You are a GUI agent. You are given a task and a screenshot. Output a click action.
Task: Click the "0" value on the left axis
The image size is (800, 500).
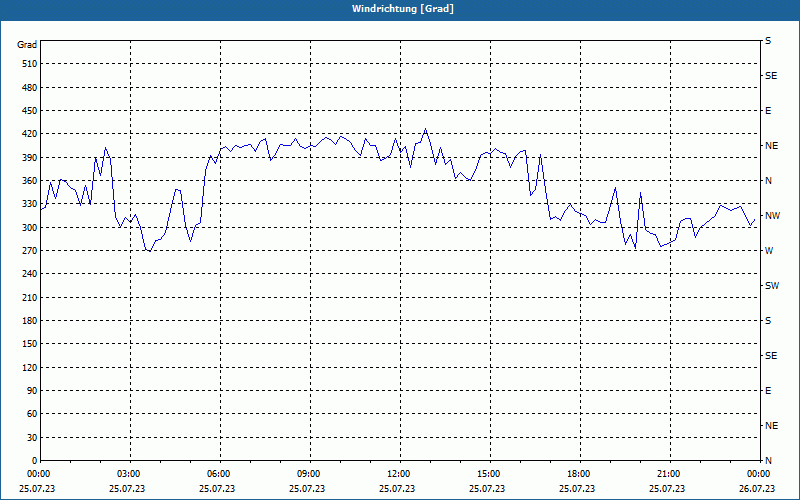coord(35,461)
